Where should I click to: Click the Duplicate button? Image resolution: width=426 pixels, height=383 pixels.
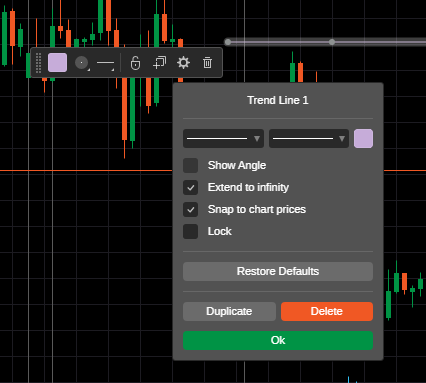(229, 311)
